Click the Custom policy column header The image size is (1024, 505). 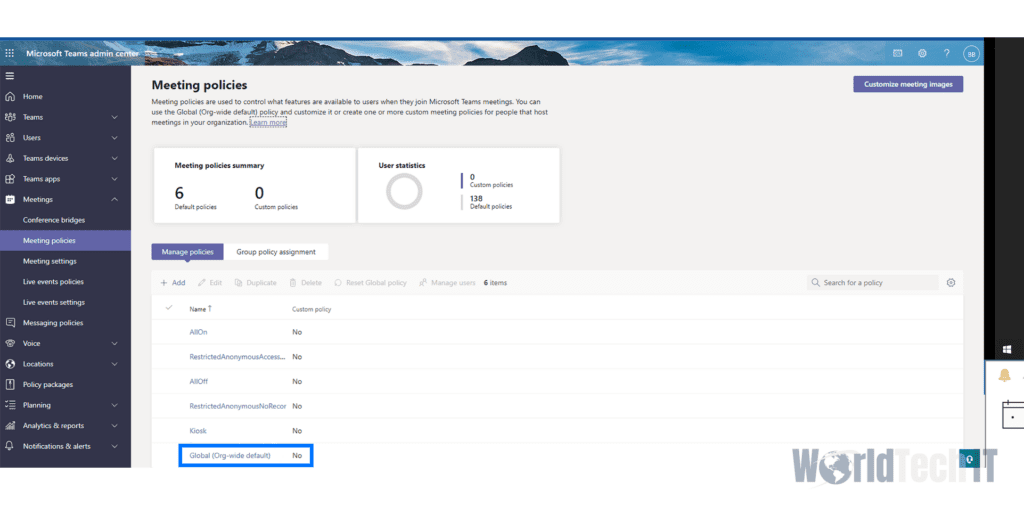[312, 309]
